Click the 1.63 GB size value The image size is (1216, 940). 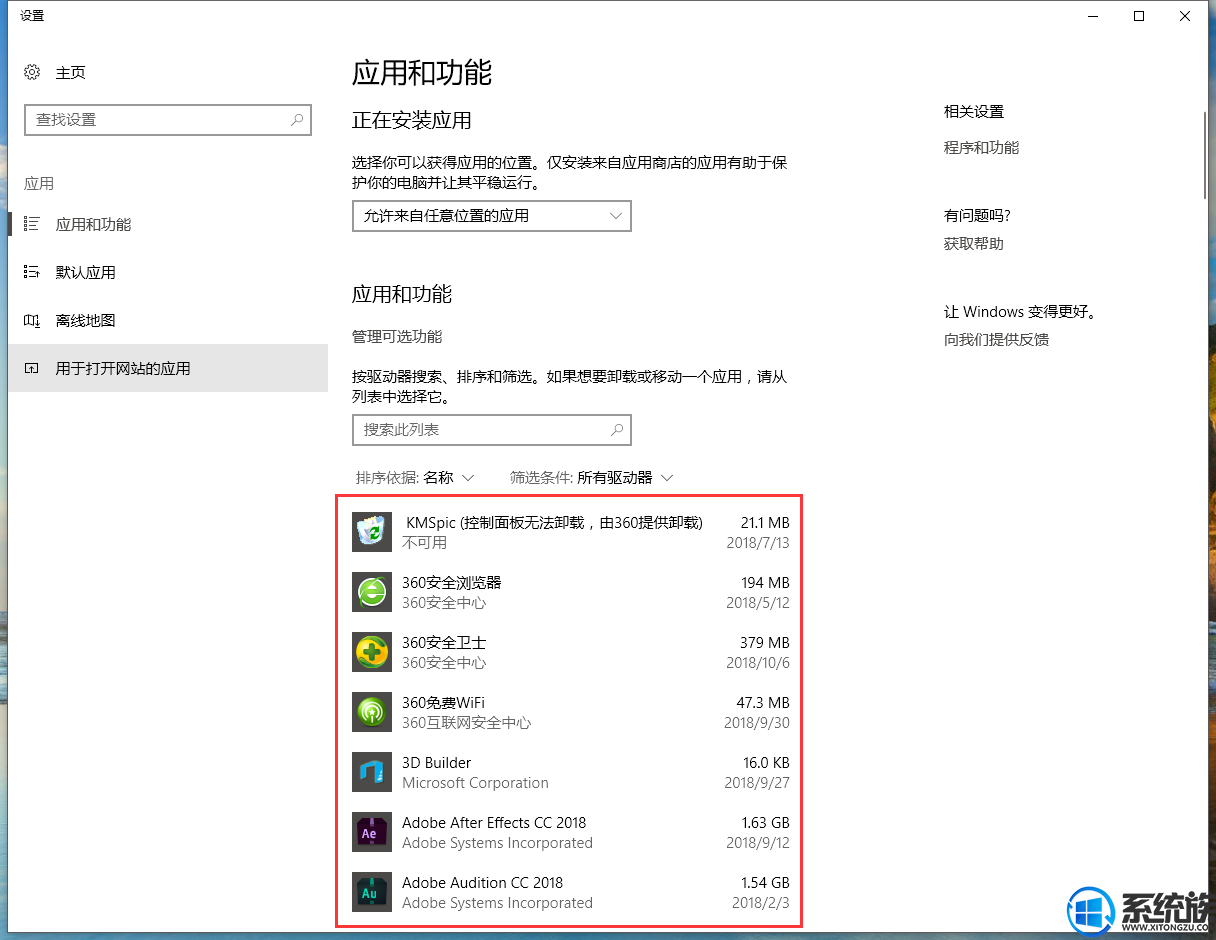[x=765, y=822]
